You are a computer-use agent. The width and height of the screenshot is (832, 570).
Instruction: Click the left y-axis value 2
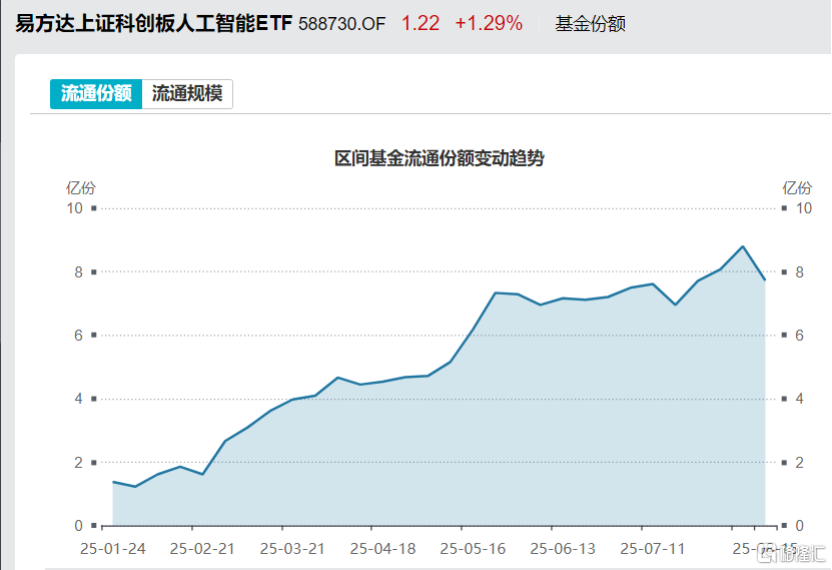pyautogui.click(x=79, y=462)
